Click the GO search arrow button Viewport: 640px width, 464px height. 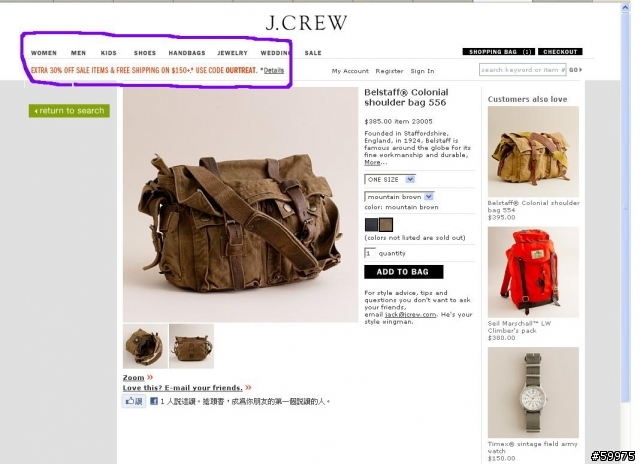(576, 70)
